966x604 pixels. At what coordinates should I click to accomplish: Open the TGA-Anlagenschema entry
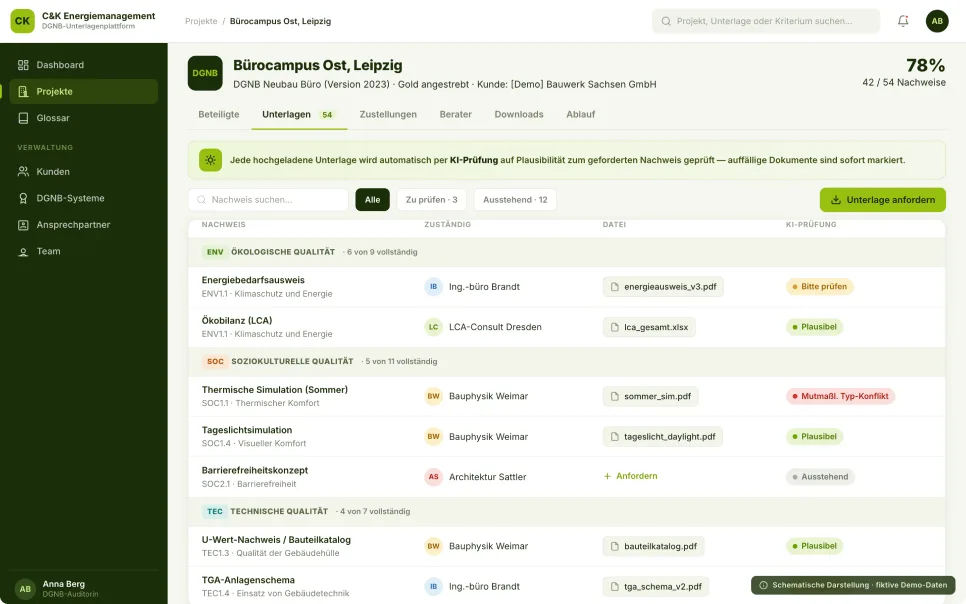click(x=248, y=580)
